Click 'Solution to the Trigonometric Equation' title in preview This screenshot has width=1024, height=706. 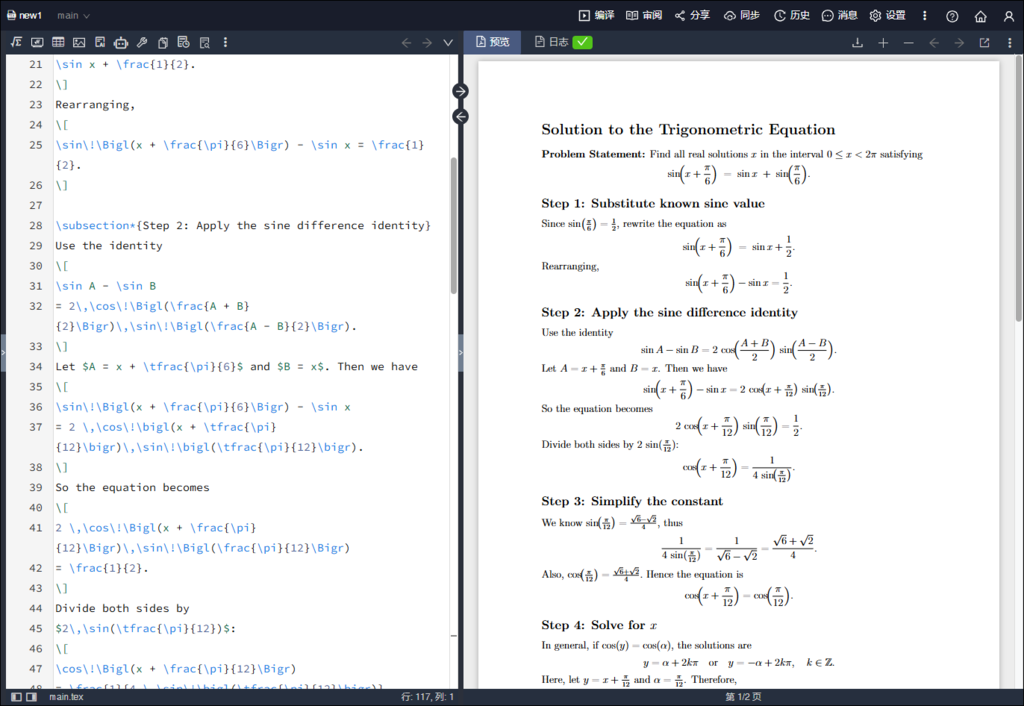click(x=688, y=129)
